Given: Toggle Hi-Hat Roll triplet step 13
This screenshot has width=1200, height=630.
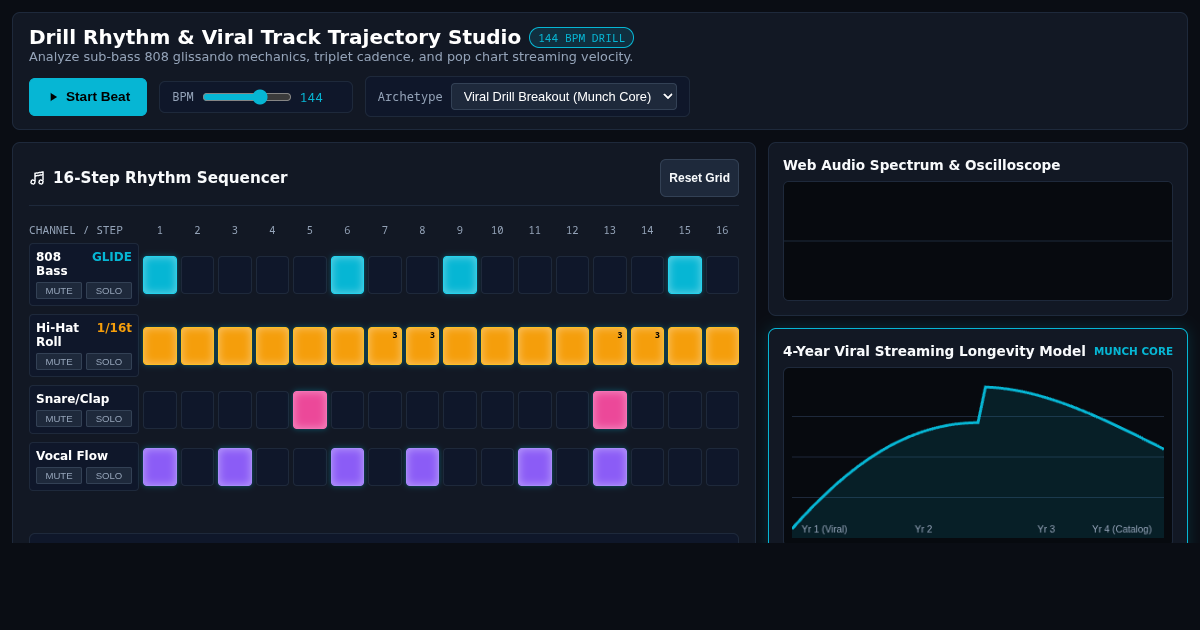Looking at the screenshot, I should 610,346.
